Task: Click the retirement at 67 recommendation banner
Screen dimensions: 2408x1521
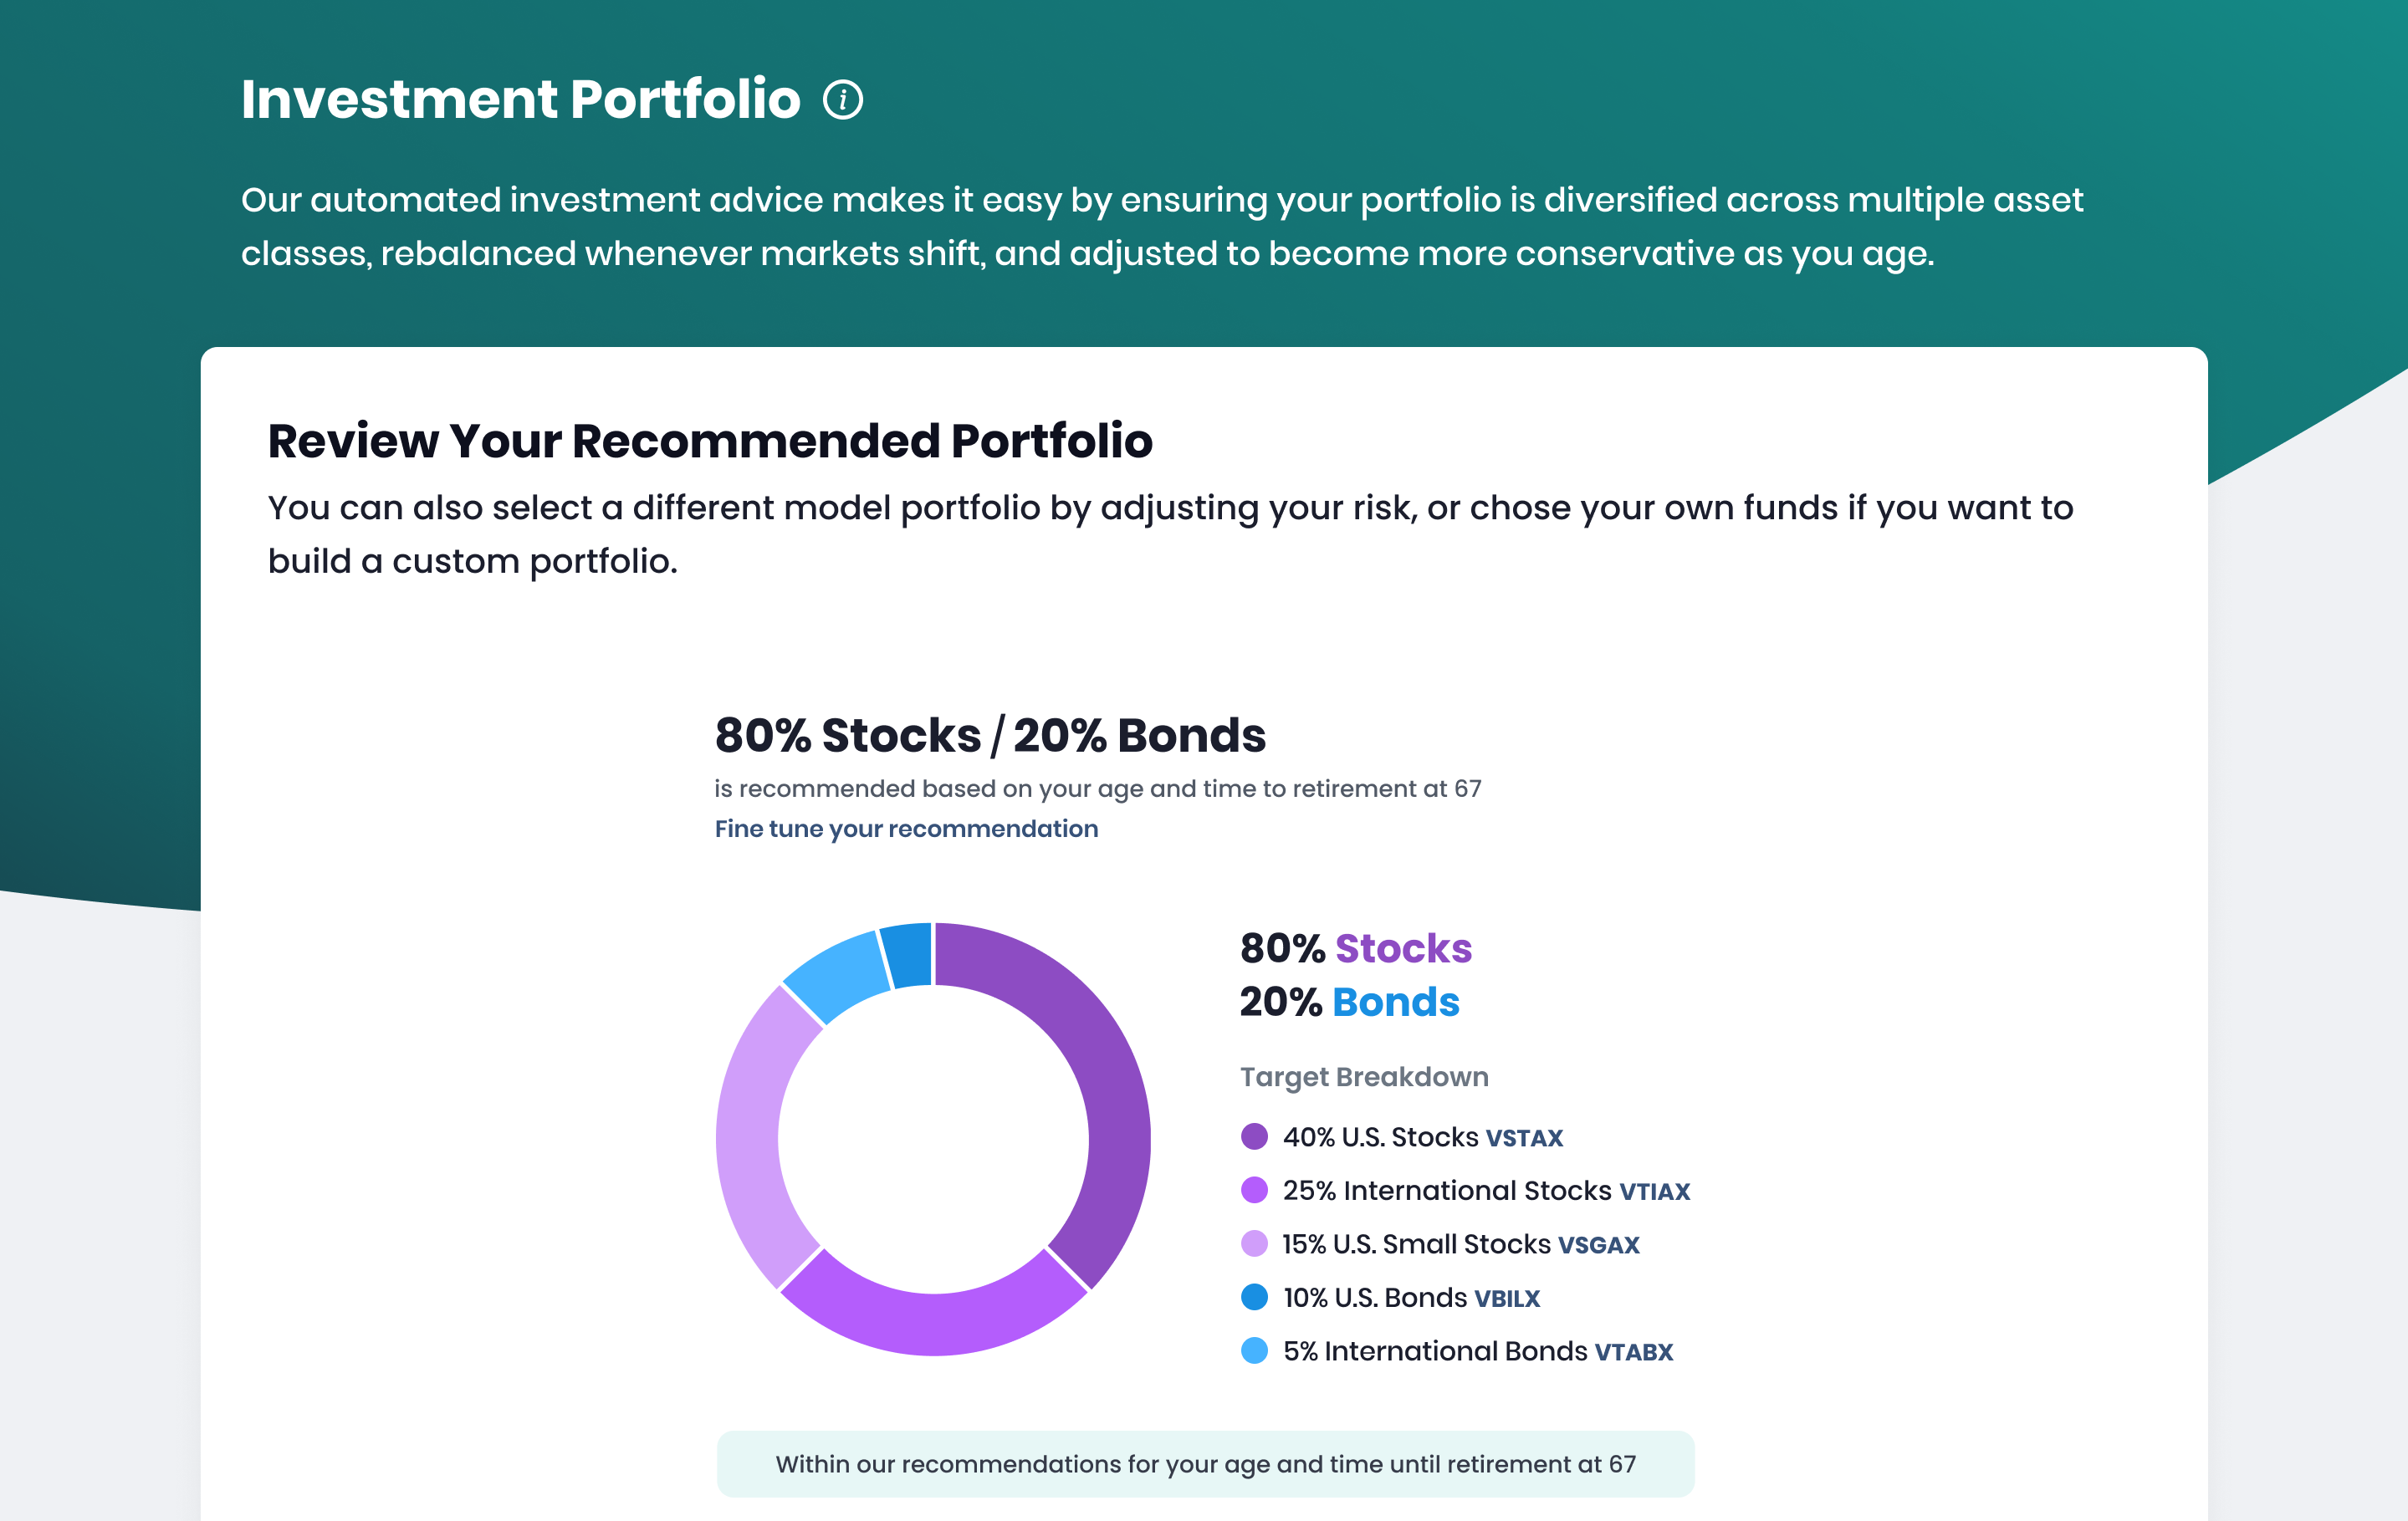Action: click(x=1205, y=1464)
